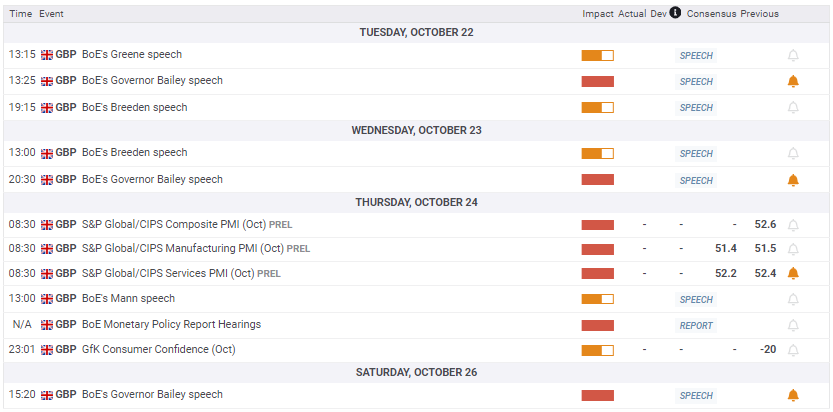Screen dimensions: 833x412
Task: Click bell icon for Saturday's Governor Bailey speech
Action: pos(793,395)
